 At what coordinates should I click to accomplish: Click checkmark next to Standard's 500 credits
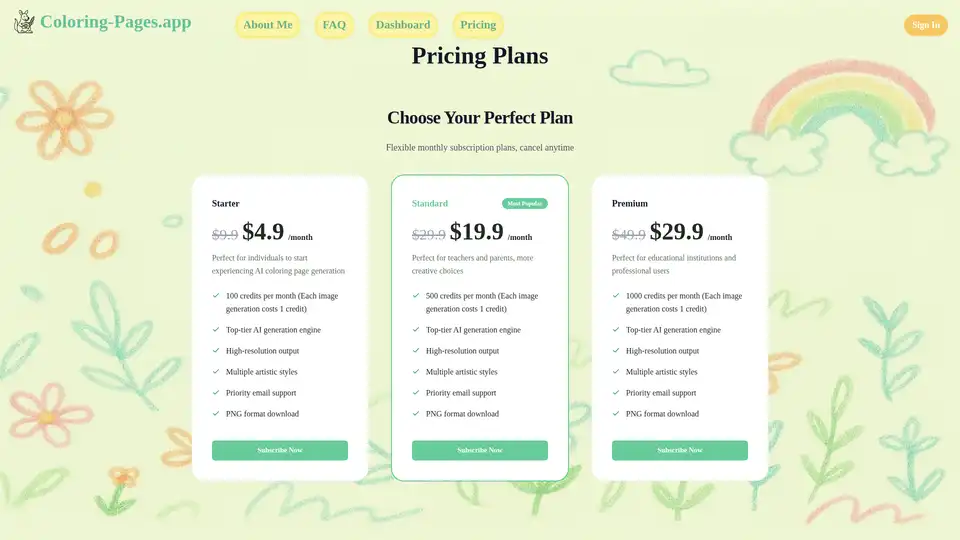tap(416, 296)
